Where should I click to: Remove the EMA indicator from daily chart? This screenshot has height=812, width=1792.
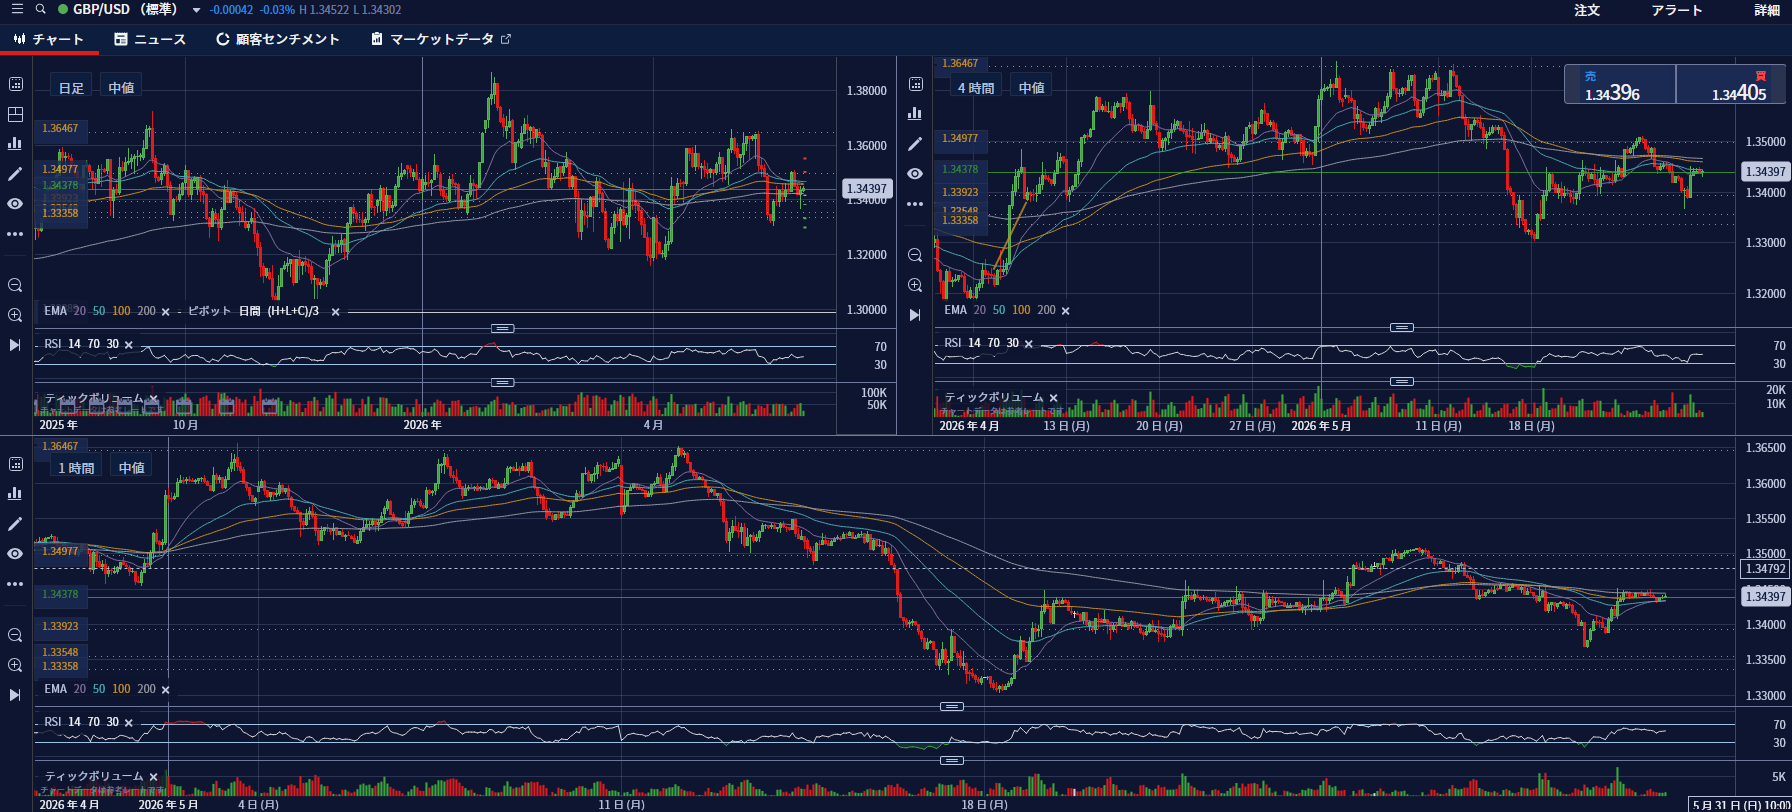pyautogui.click(x=166, y=312)
